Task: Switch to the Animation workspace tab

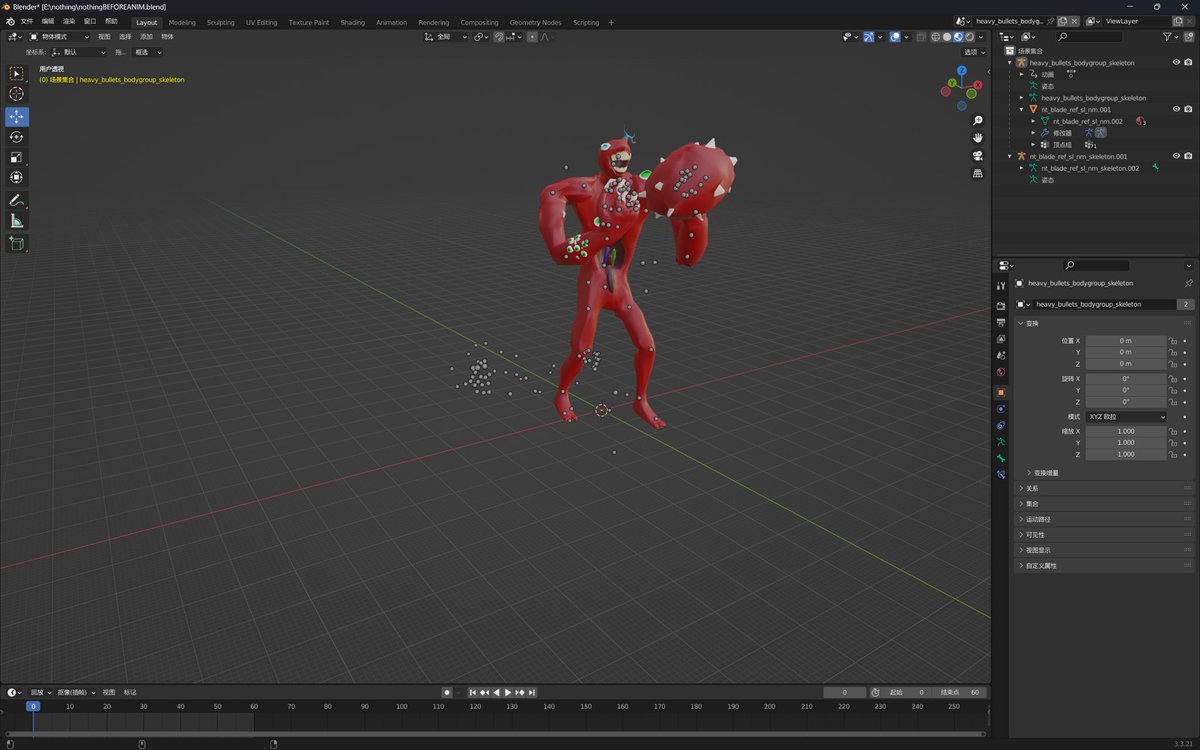Action: pyautogui.click(x=391, y=22)
